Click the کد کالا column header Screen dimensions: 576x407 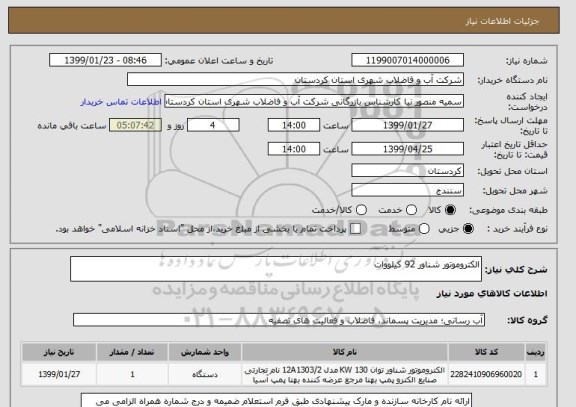pyautogui.click(x=486, y=352)
